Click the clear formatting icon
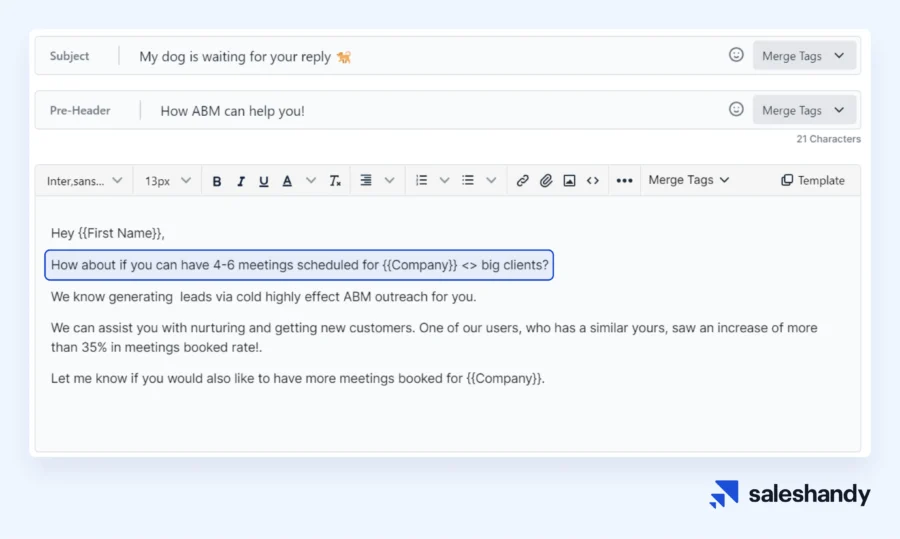Viewport: 900px width, 539px height. [335, 181]
